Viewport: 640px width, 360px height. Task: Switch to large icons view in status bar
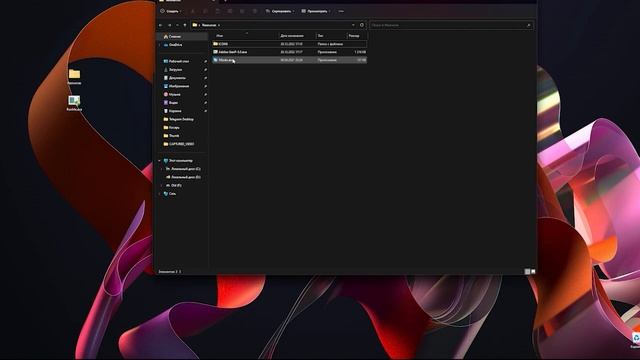point(533,271)
